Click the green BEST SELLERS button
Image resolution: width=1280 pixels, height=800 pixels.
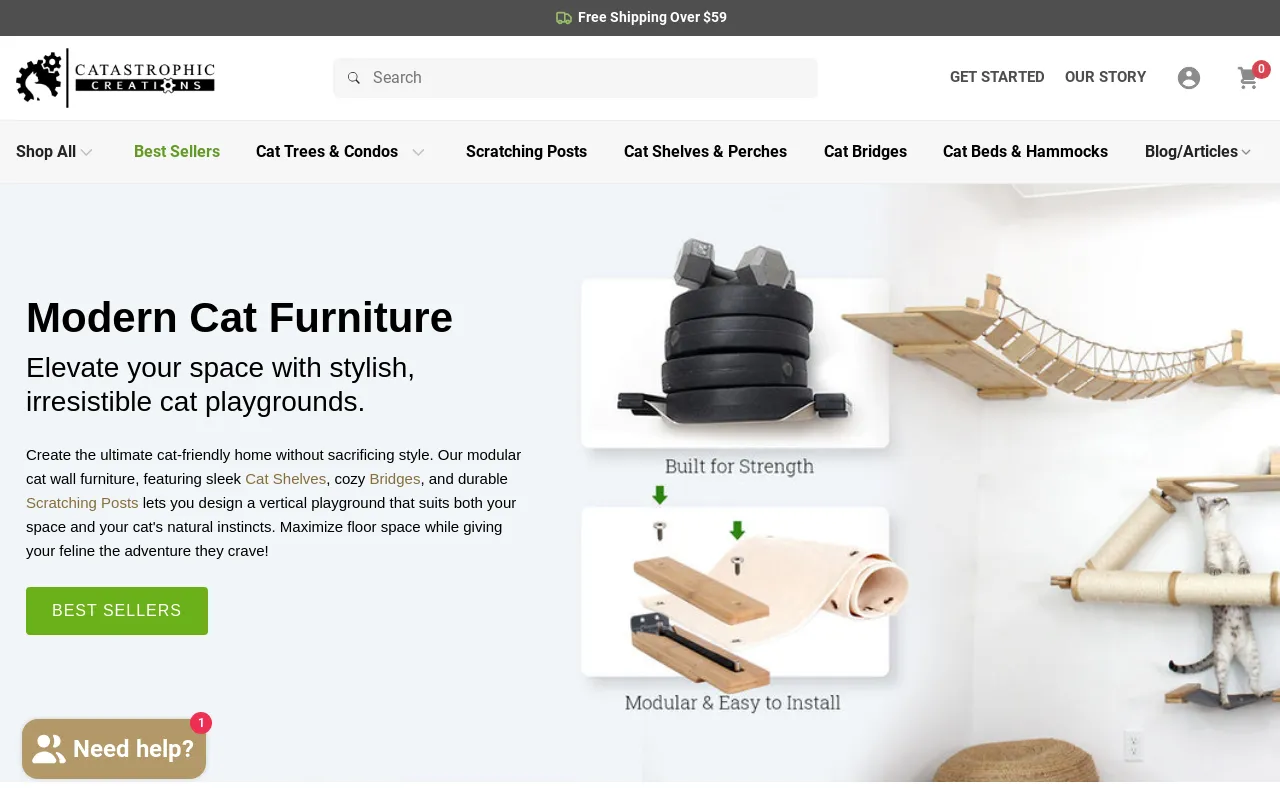(x=117, y=611)
